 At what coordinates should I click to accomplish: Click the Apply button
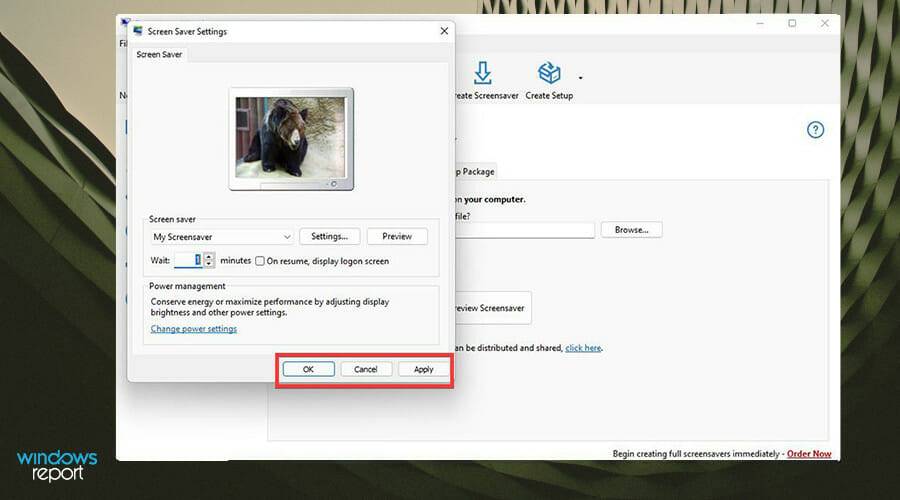click(423, 369)
